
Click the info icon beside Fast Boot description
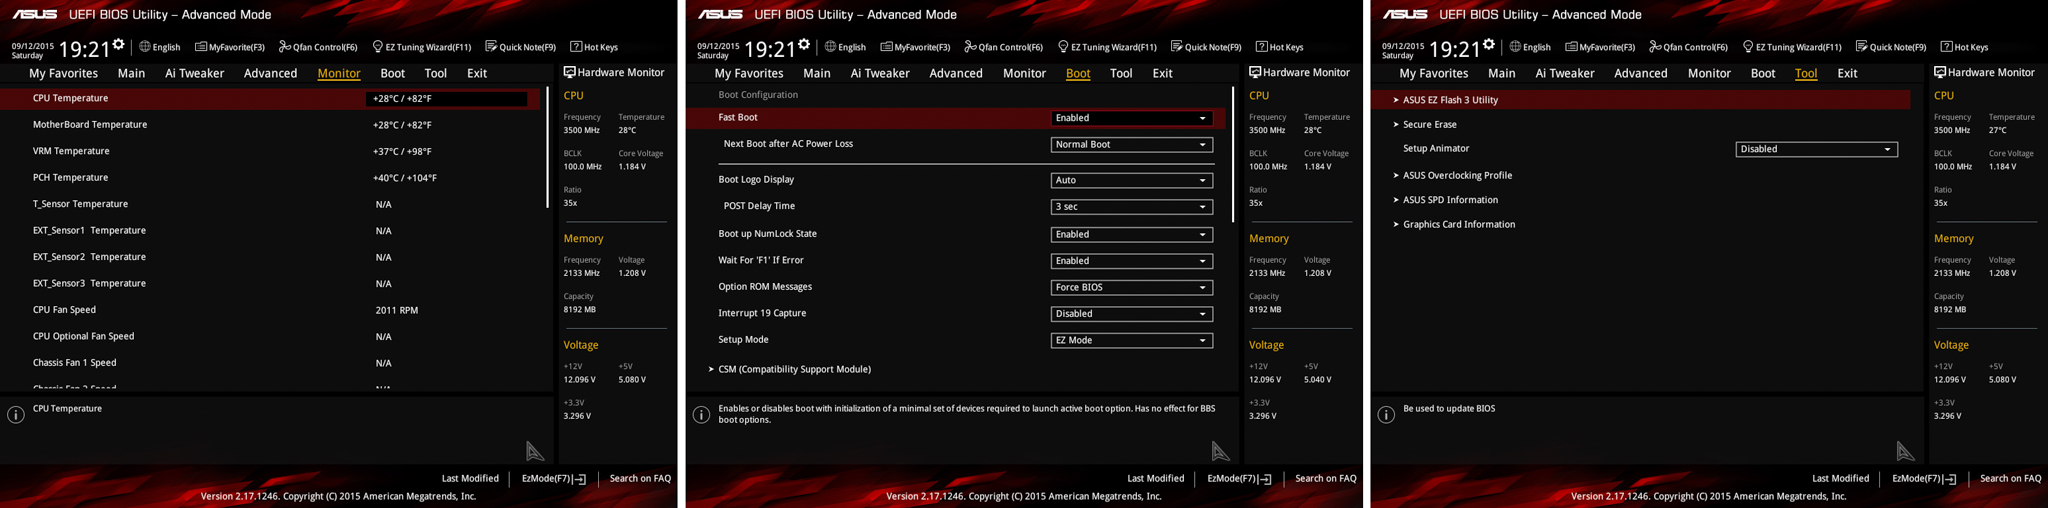click(x=701, y=415)
